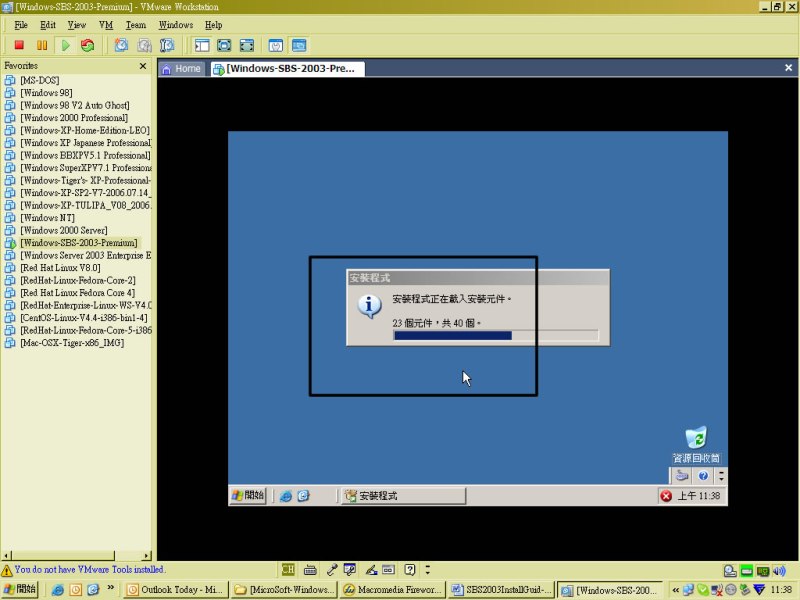Screen dimensions: 800x600
Task: Open the VM menu
Action: point(106,25)
